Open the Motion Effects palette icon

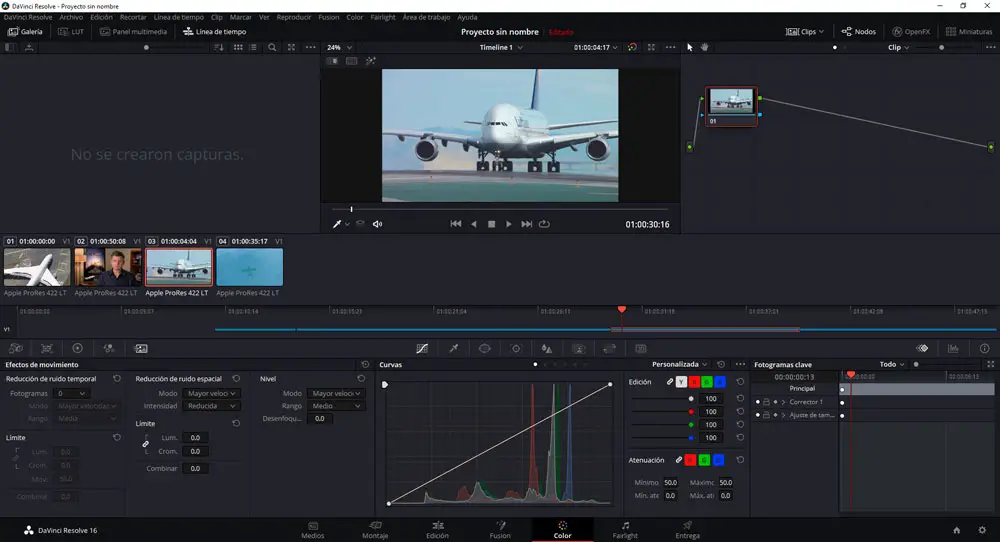point(141,349)
